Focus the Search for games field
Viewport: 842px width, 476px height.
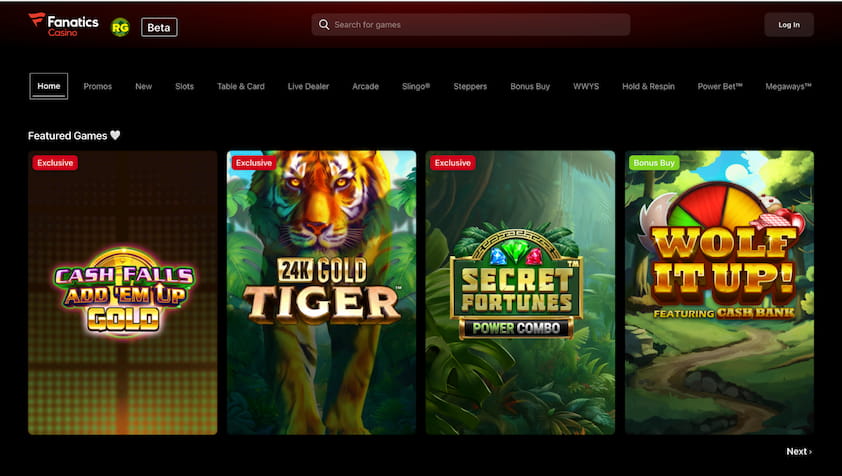pos(470,25)
